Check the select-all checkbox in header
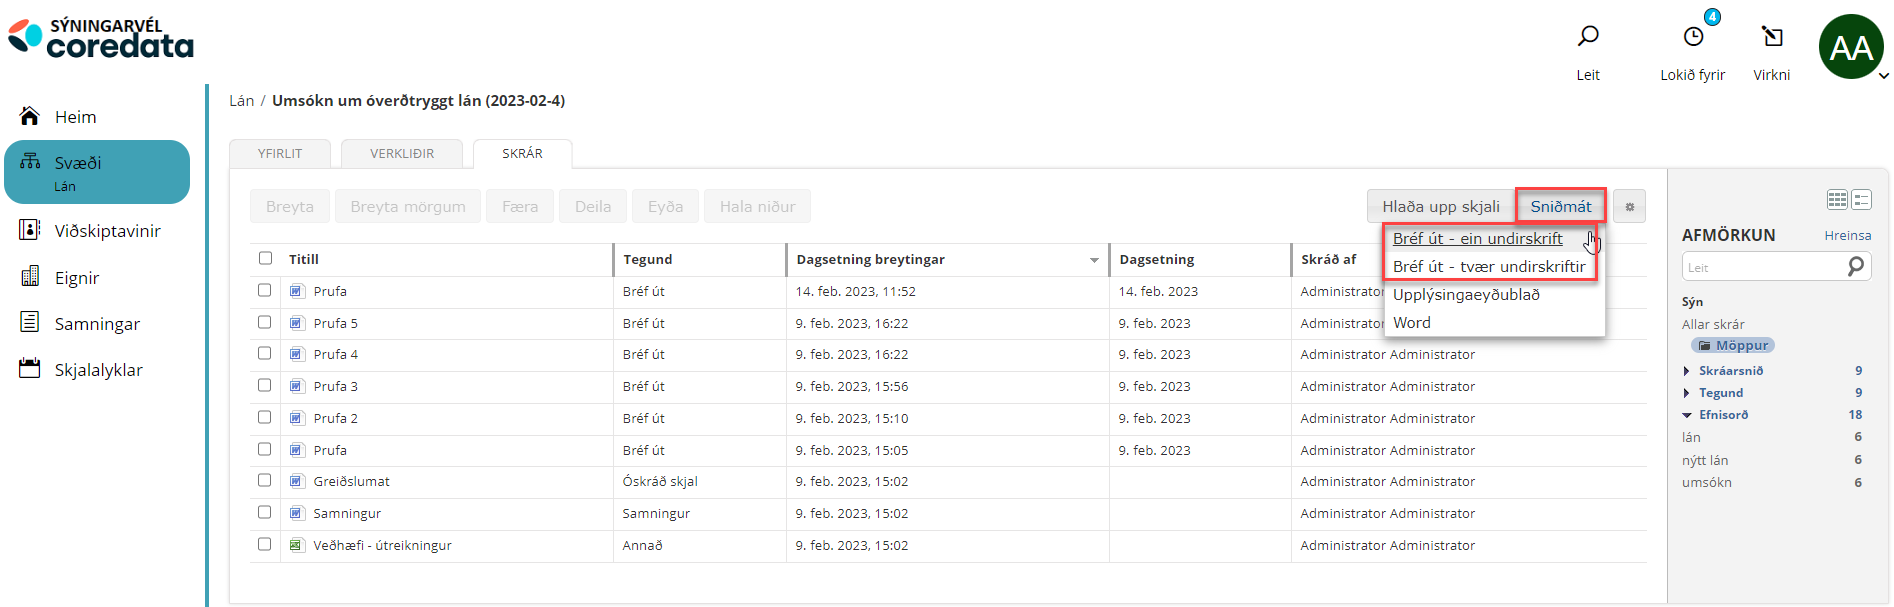Image resolution: width=1894 pixels, height=607 pixels. coord(265,258)
